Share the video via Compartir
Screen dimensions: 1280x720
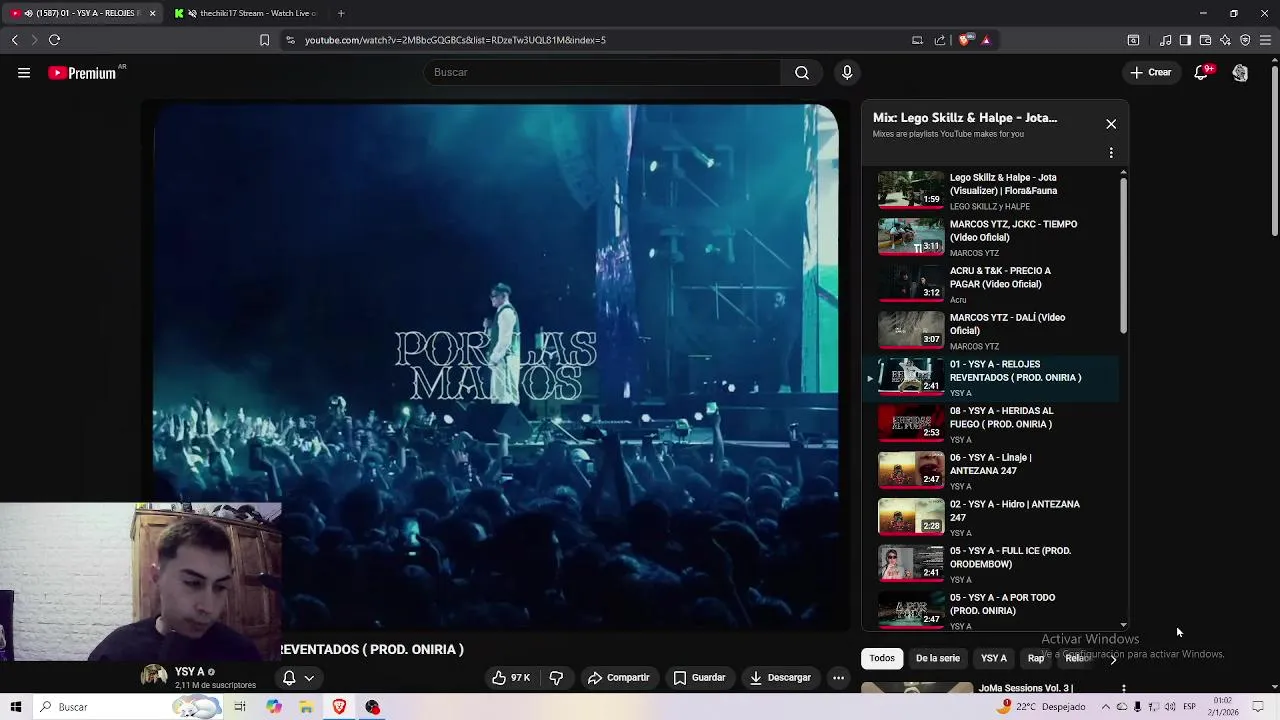(x=619, y=677)
